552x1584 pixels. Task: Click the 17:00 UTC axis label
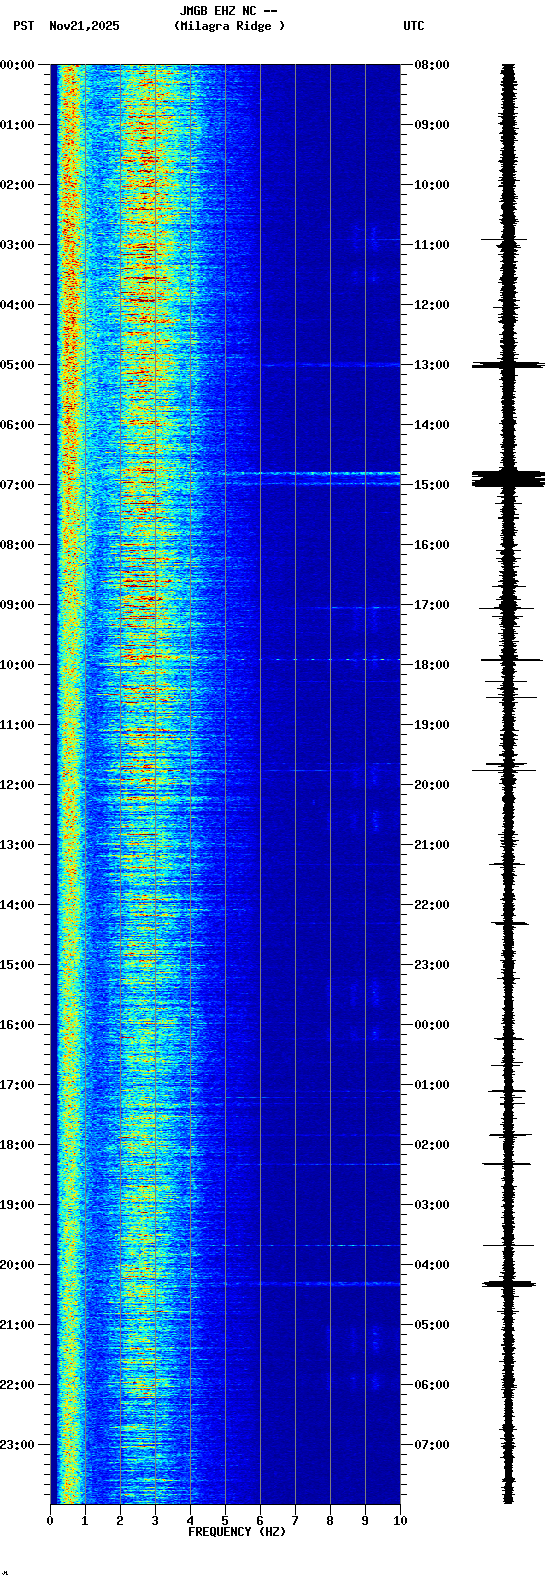(432, 605)
